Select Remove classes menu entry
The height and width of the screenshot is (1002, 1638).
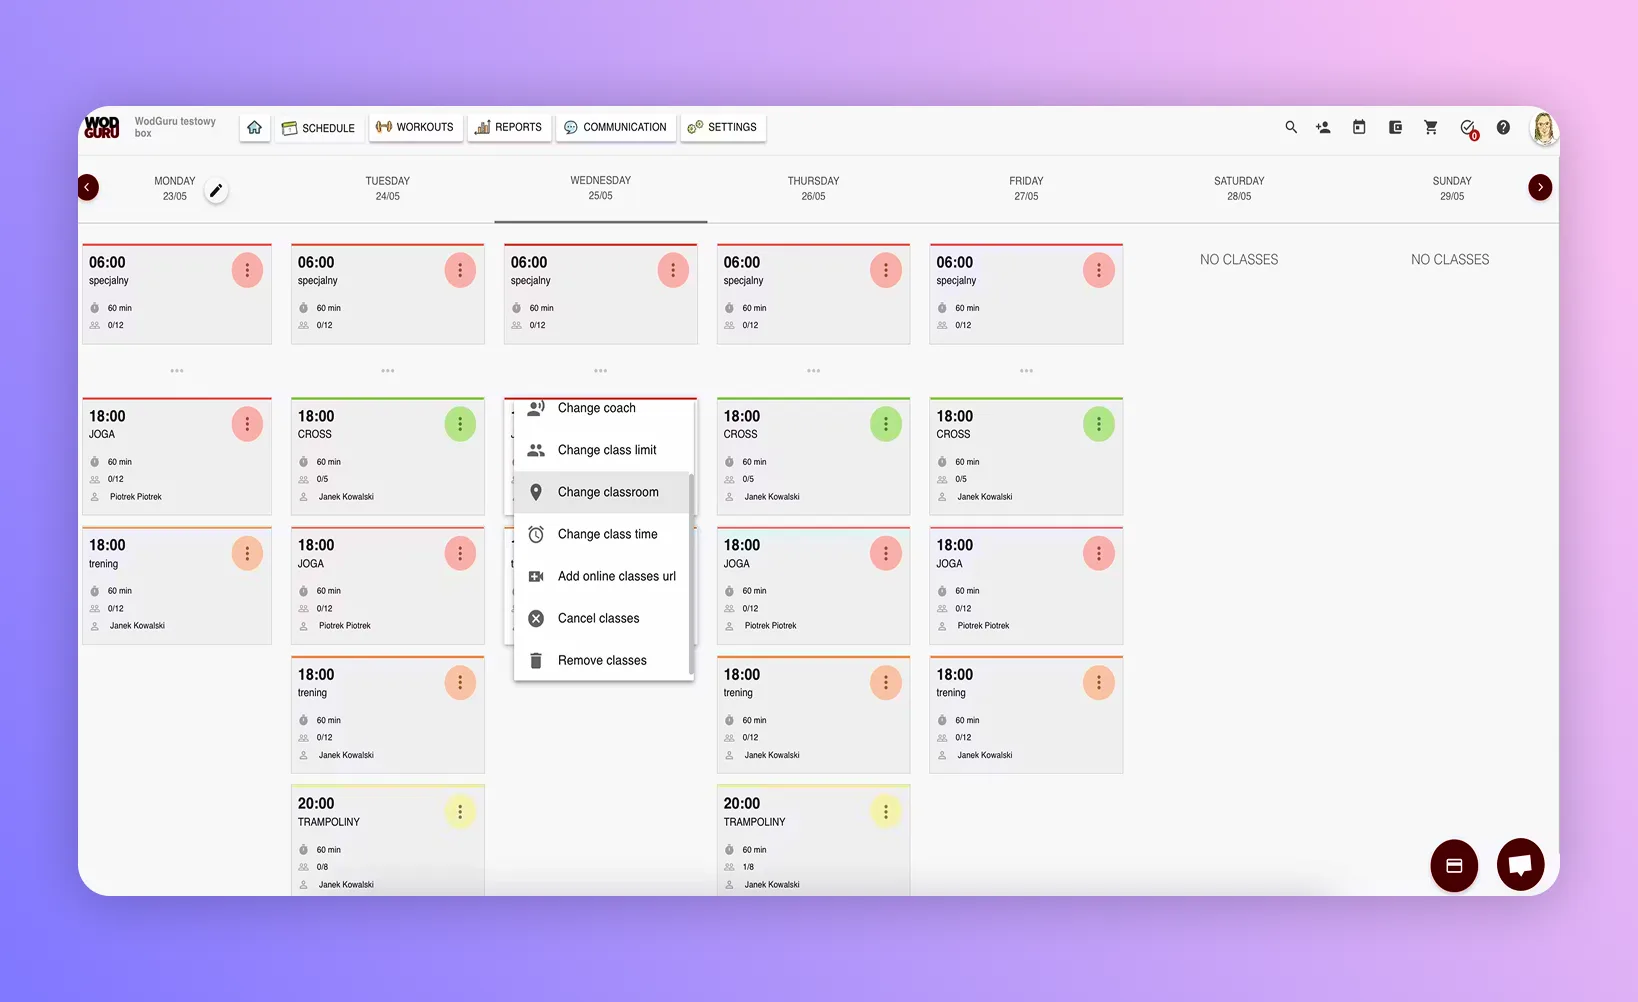pos(602,660)
